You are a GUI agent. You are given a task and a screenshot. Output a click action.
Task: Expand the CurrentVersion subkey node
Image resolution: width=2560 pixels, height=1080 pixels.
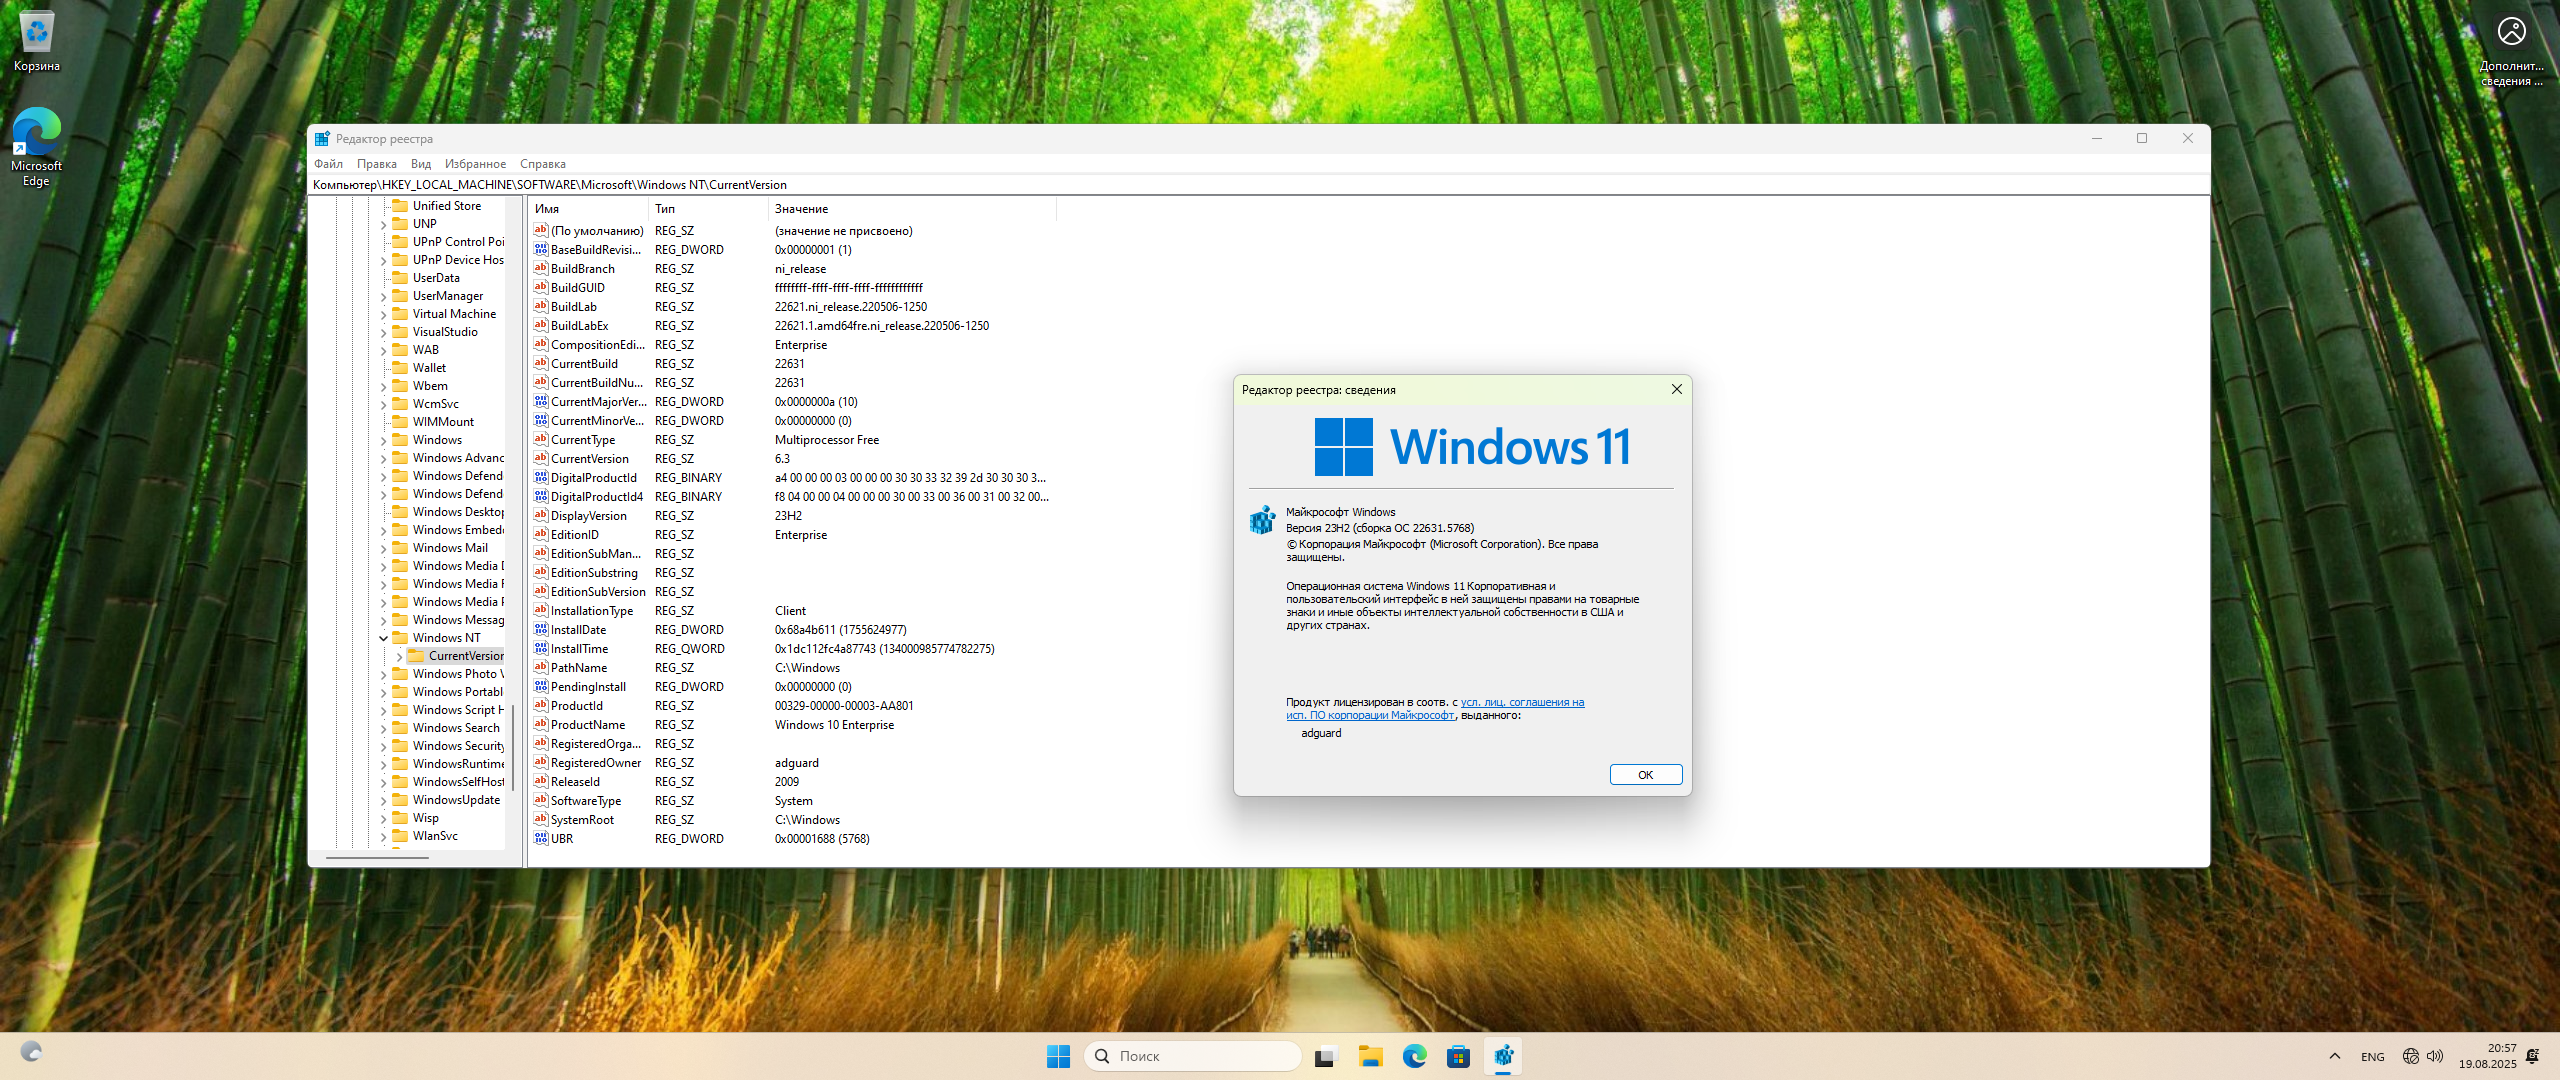tap(399, 656)
